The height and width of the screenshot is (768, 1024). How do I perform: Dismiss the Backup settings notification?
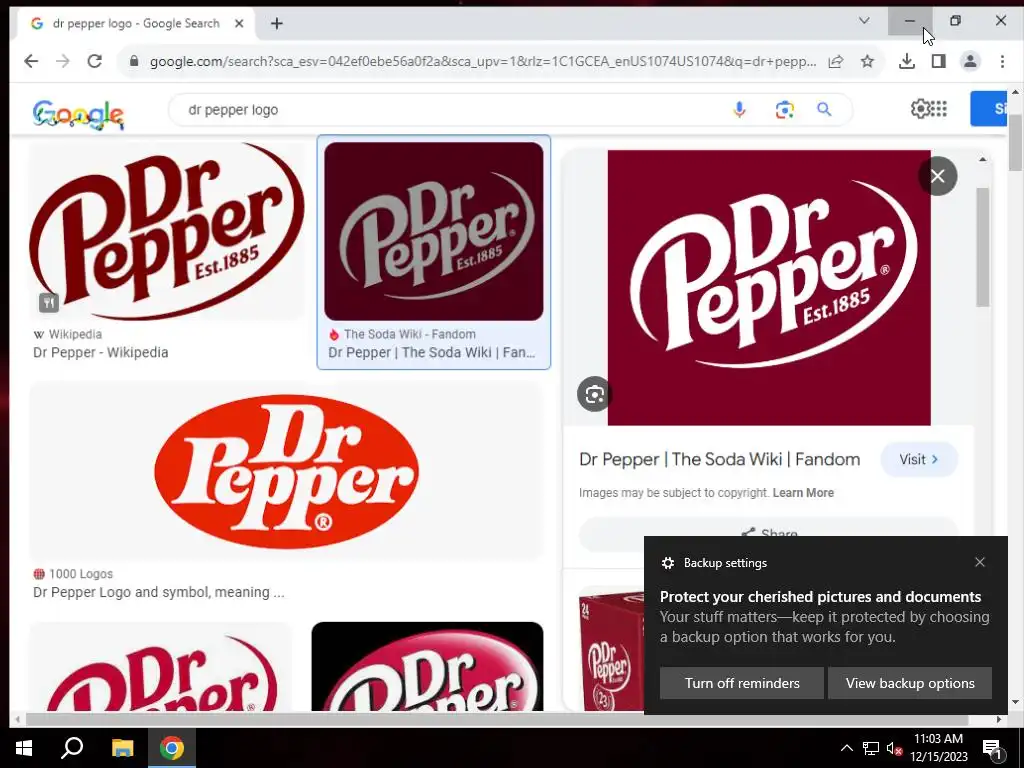(980, 562)
